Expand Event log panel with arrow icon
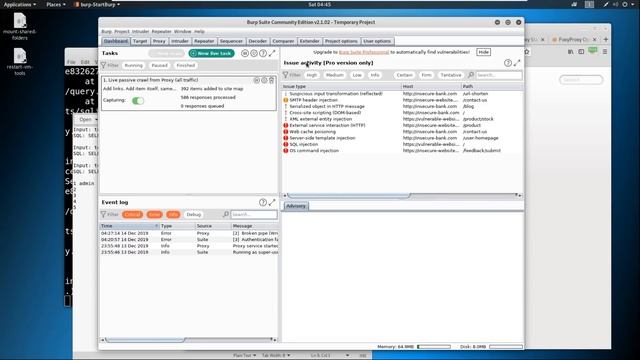The image size is (640, 360). 272,202
